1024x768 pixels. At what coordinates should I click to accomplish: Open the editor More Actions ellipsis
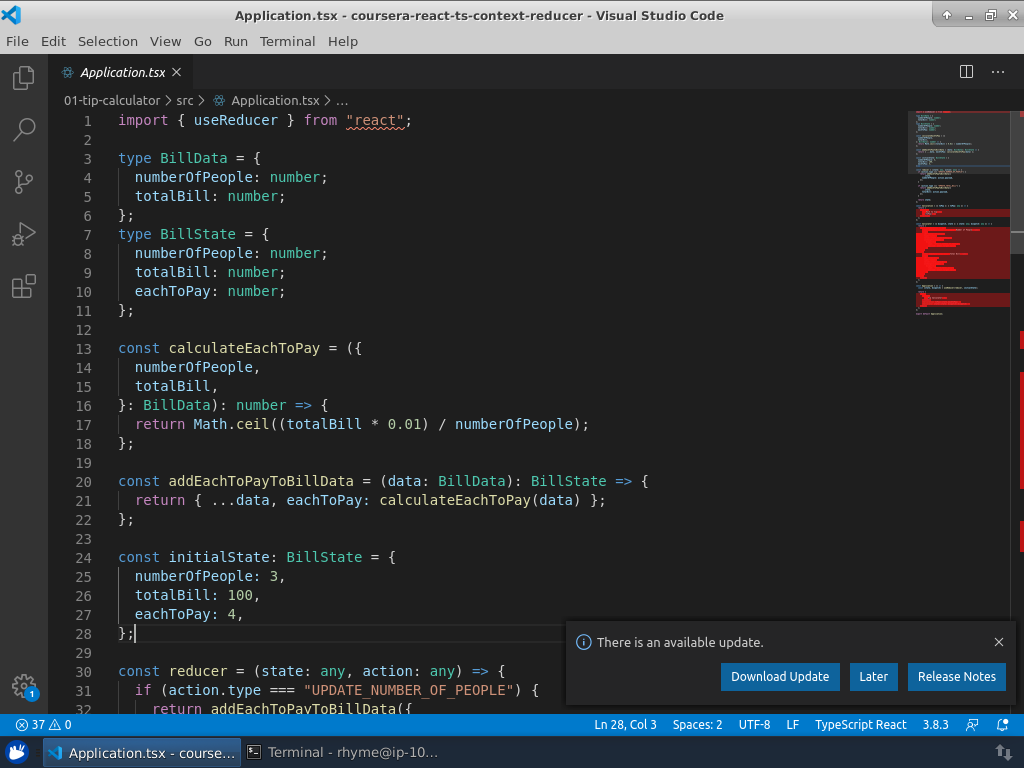998,72
